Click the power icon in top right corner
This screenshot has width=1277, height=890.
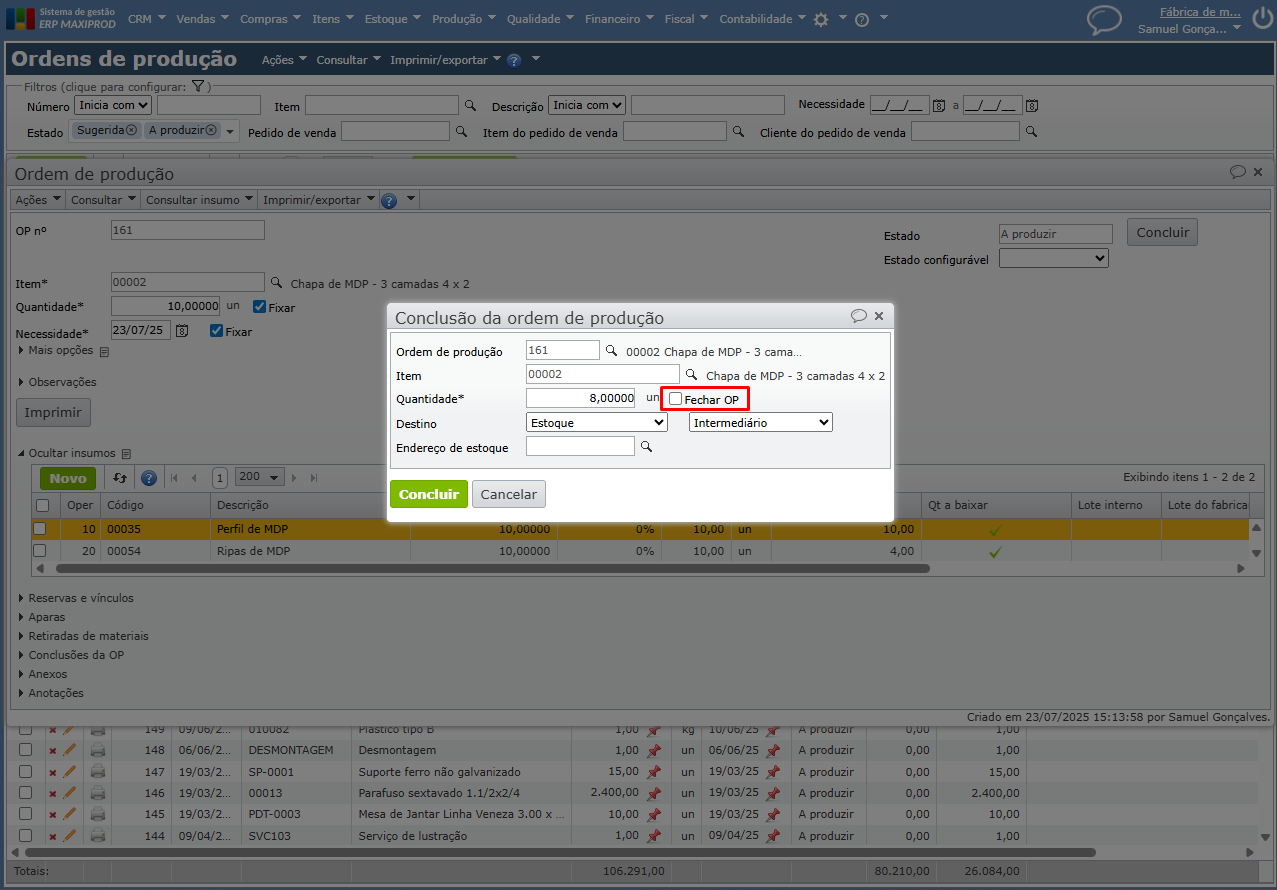click(x=1260, y=18)
